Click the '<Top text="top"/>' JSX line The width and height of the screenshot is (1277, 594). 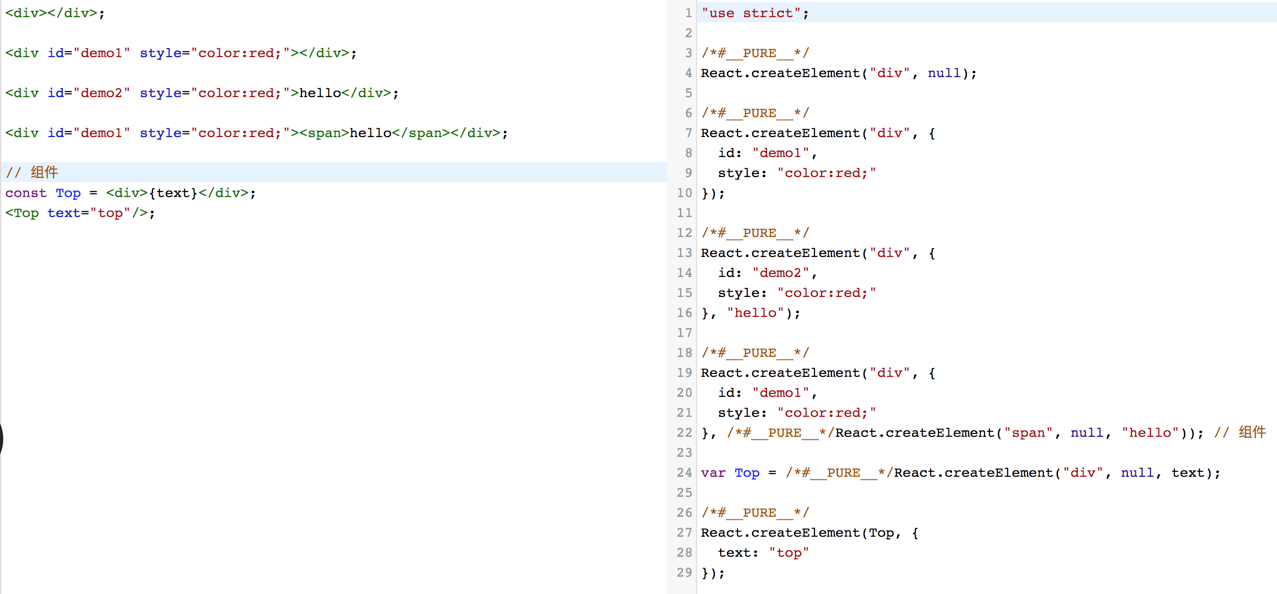point(80,213)
